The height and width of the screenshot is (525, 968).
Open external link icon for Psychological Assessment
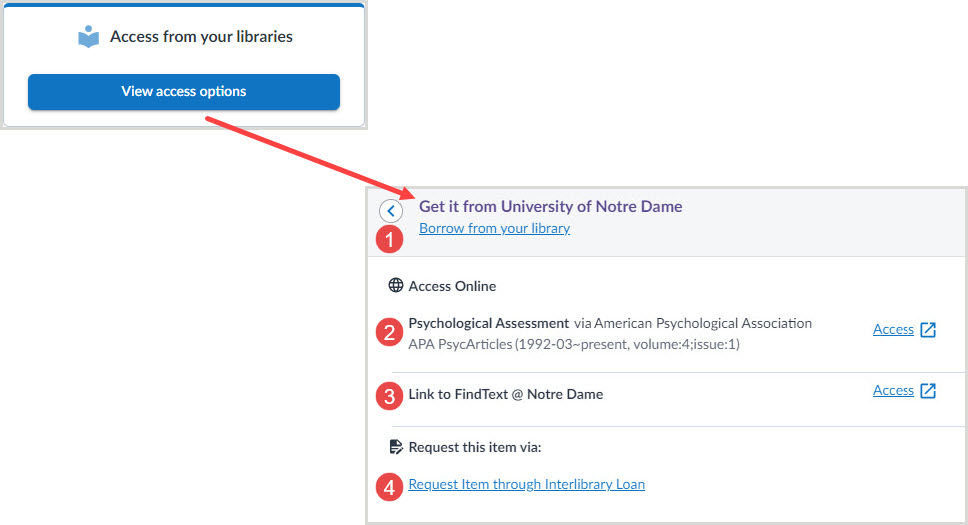click(x=928, y=330)
